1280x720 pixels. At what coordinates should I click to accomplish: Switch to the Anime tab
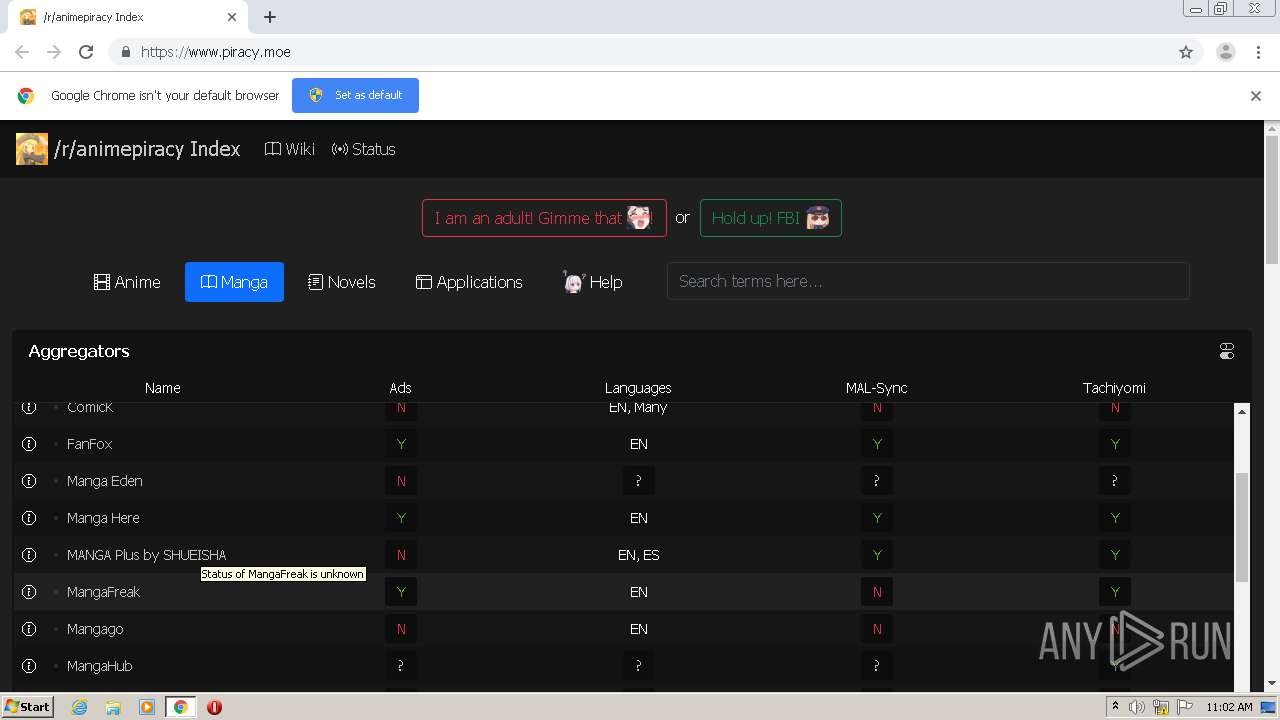(x=127, y=282)
